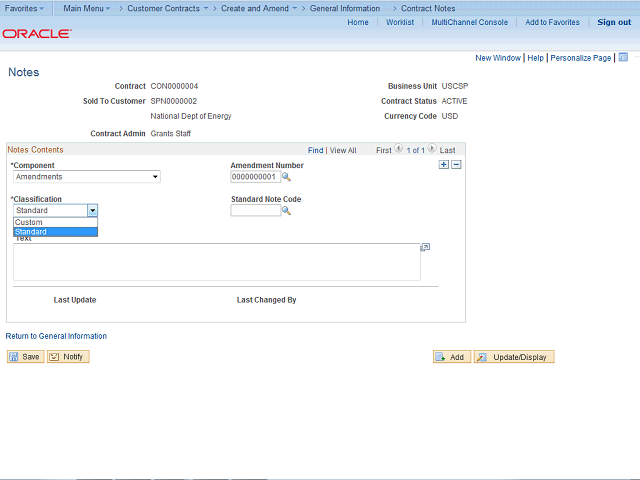Viewport: 640px width, 480px height.
Task: Click Add to Favorites link
Action: (x=552, y=22)
